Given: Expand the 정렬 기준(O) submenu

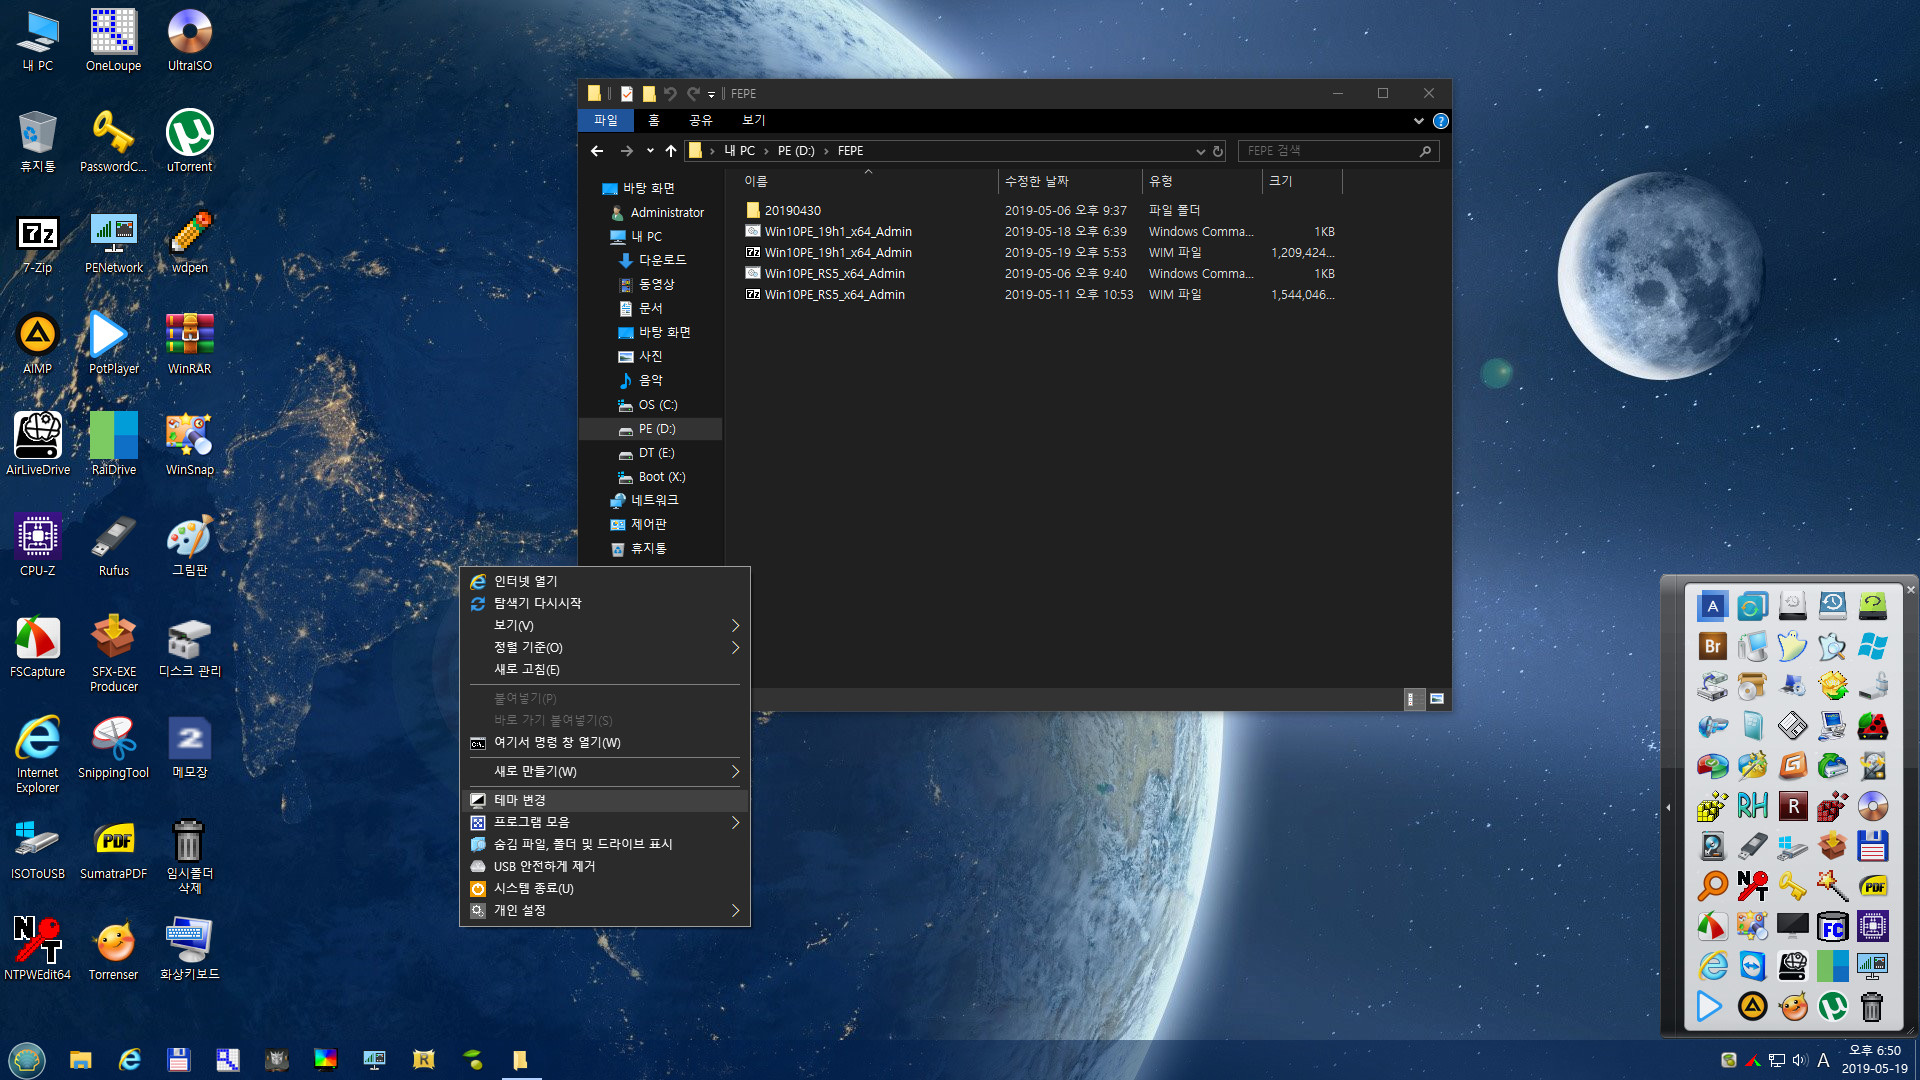Looking at the screenshot, I should [605, 647].
